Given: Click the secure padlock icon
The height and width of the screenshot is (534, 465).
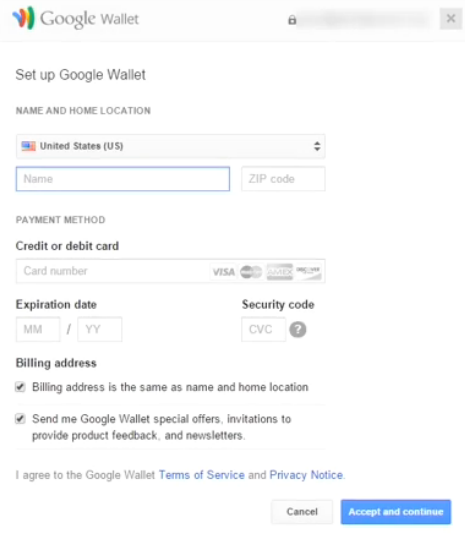Looking at the screenshot, I should tap(292, 20).
